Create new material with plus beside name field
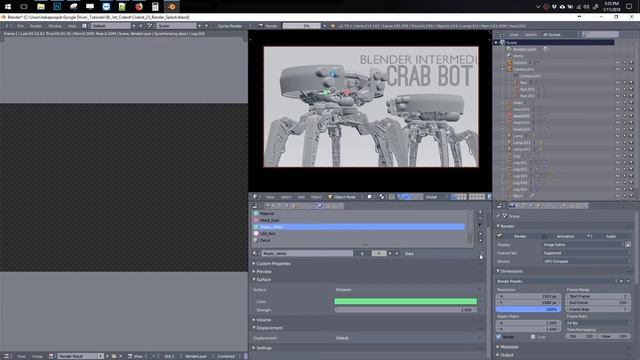This screenshot has height=360, width=640. coord(390,253)
